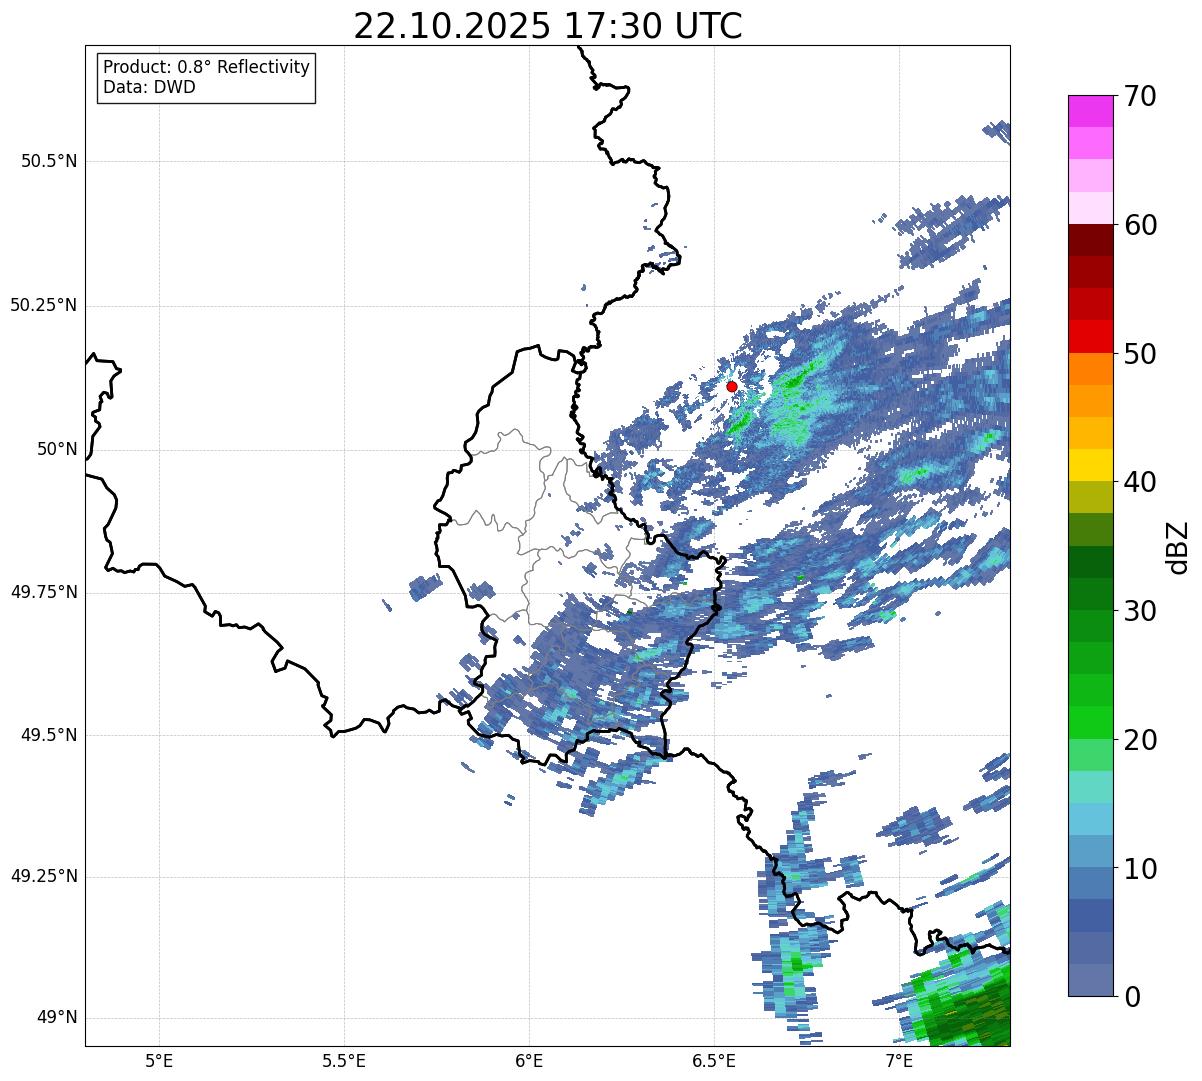The height and width of the screenshot is (1081, 1202).
Task: Click the 49.5°N latitude label
Action: pos(49,735)
